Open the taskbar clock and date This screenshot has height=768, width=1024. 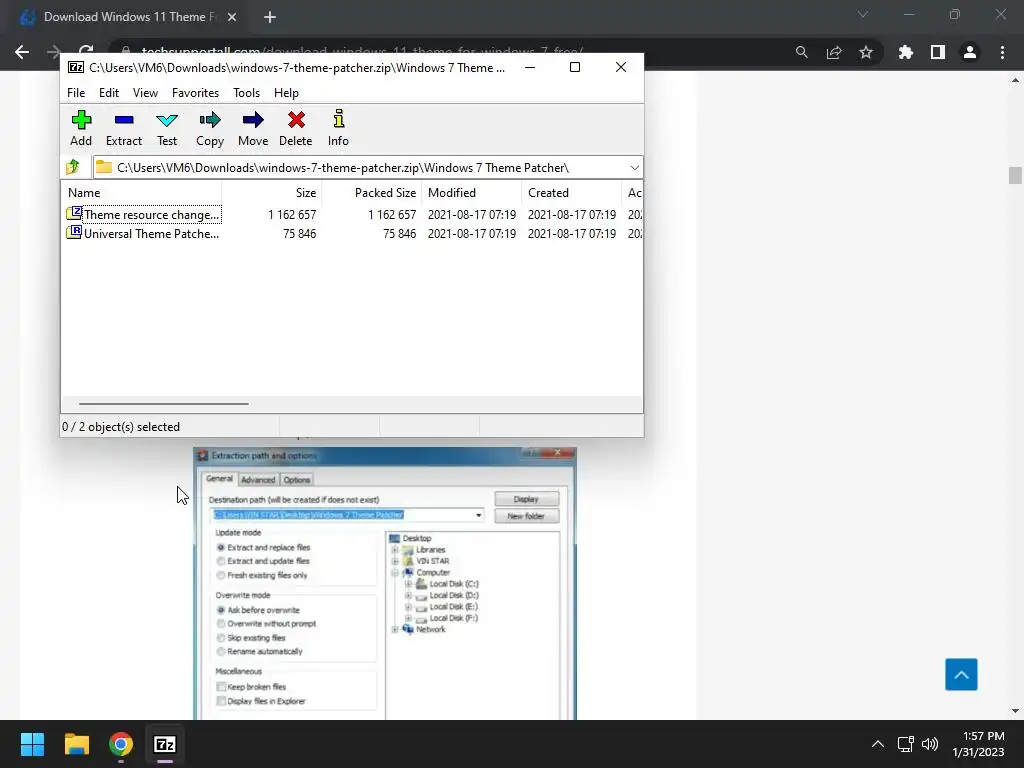[x=978, y=744]
